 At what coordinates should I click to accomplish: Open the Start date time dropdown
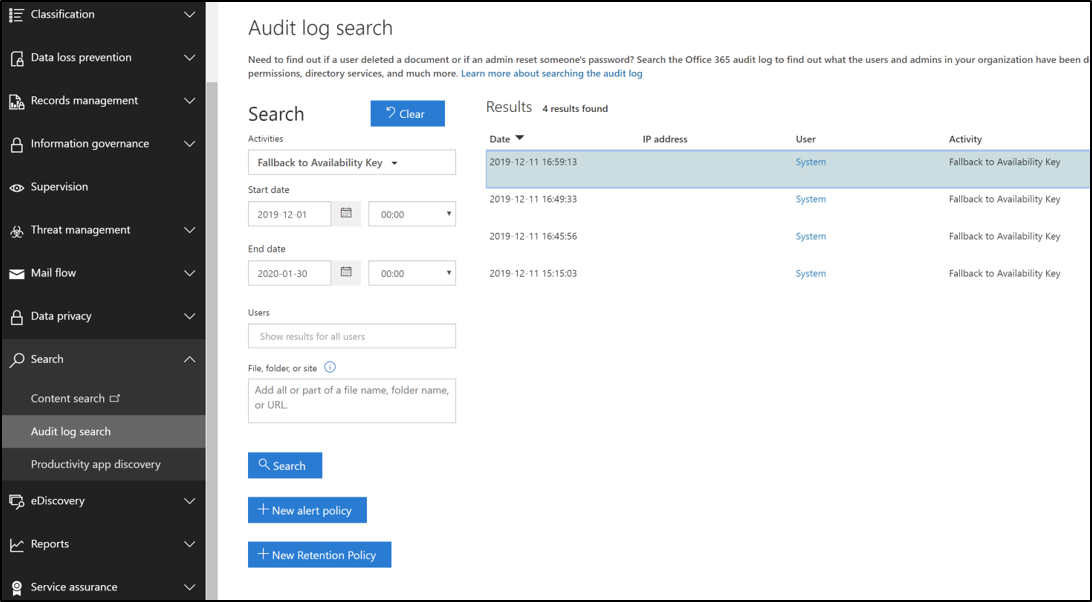[412, 214]
